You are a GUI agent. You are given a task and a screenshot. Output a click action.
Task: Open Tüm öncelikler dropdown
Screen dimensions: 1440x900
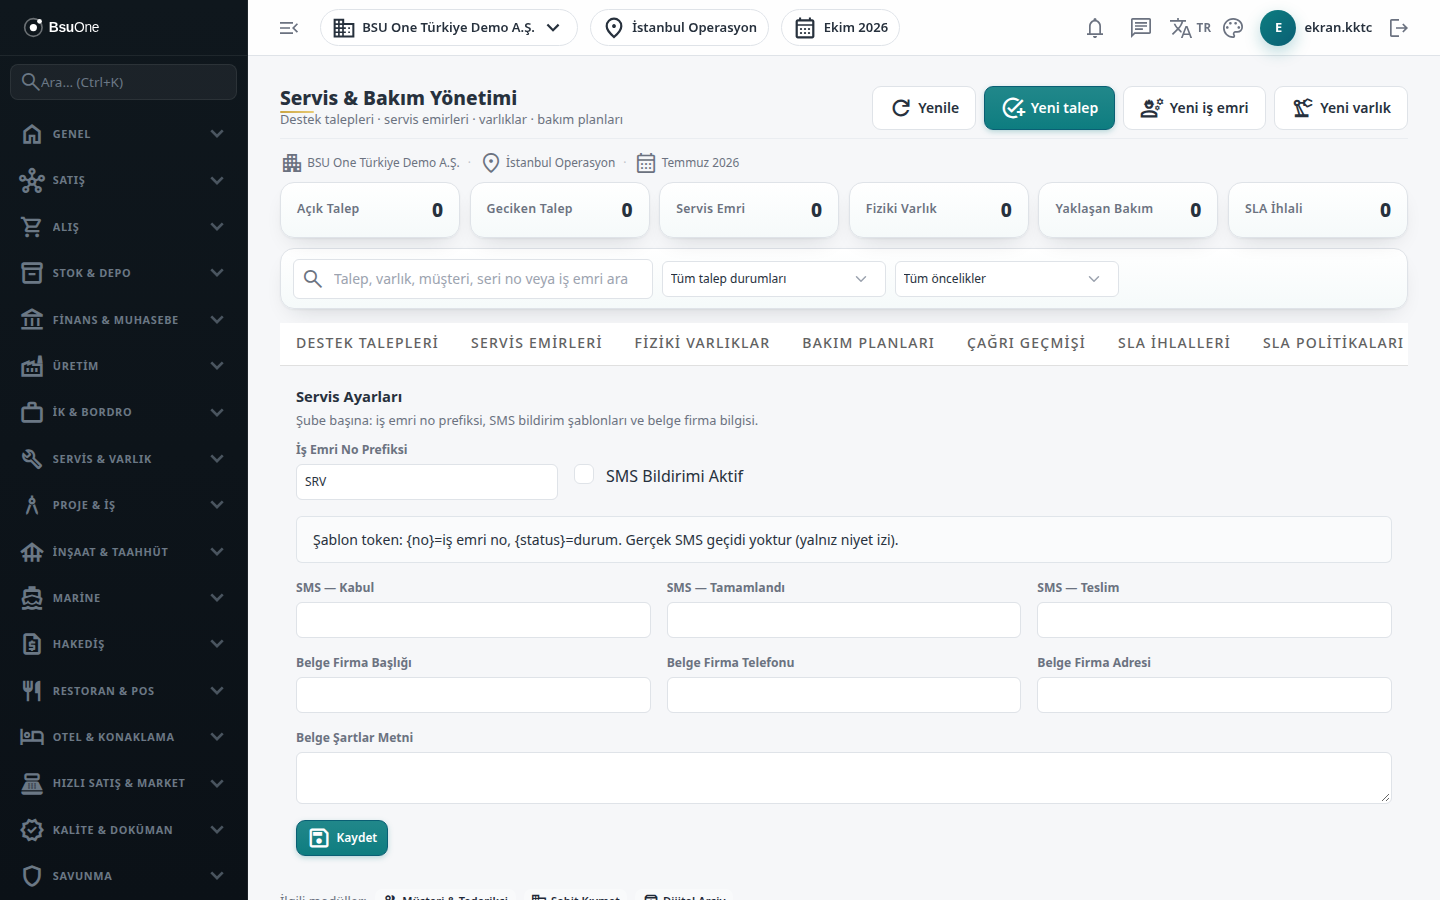pos(1006,279)
